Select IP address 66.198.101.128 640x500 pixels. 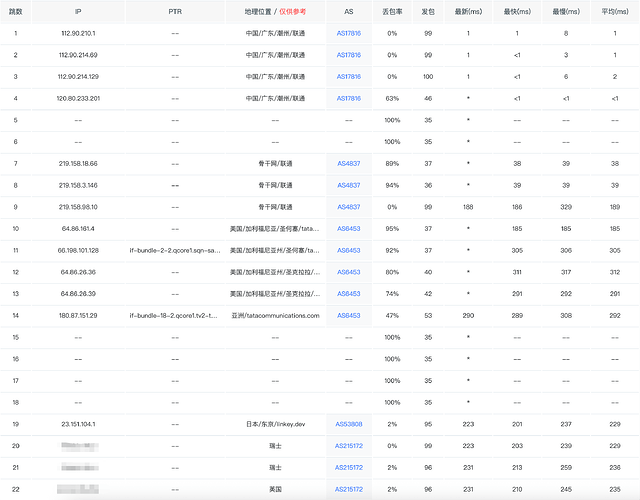[x=78, y=251]
